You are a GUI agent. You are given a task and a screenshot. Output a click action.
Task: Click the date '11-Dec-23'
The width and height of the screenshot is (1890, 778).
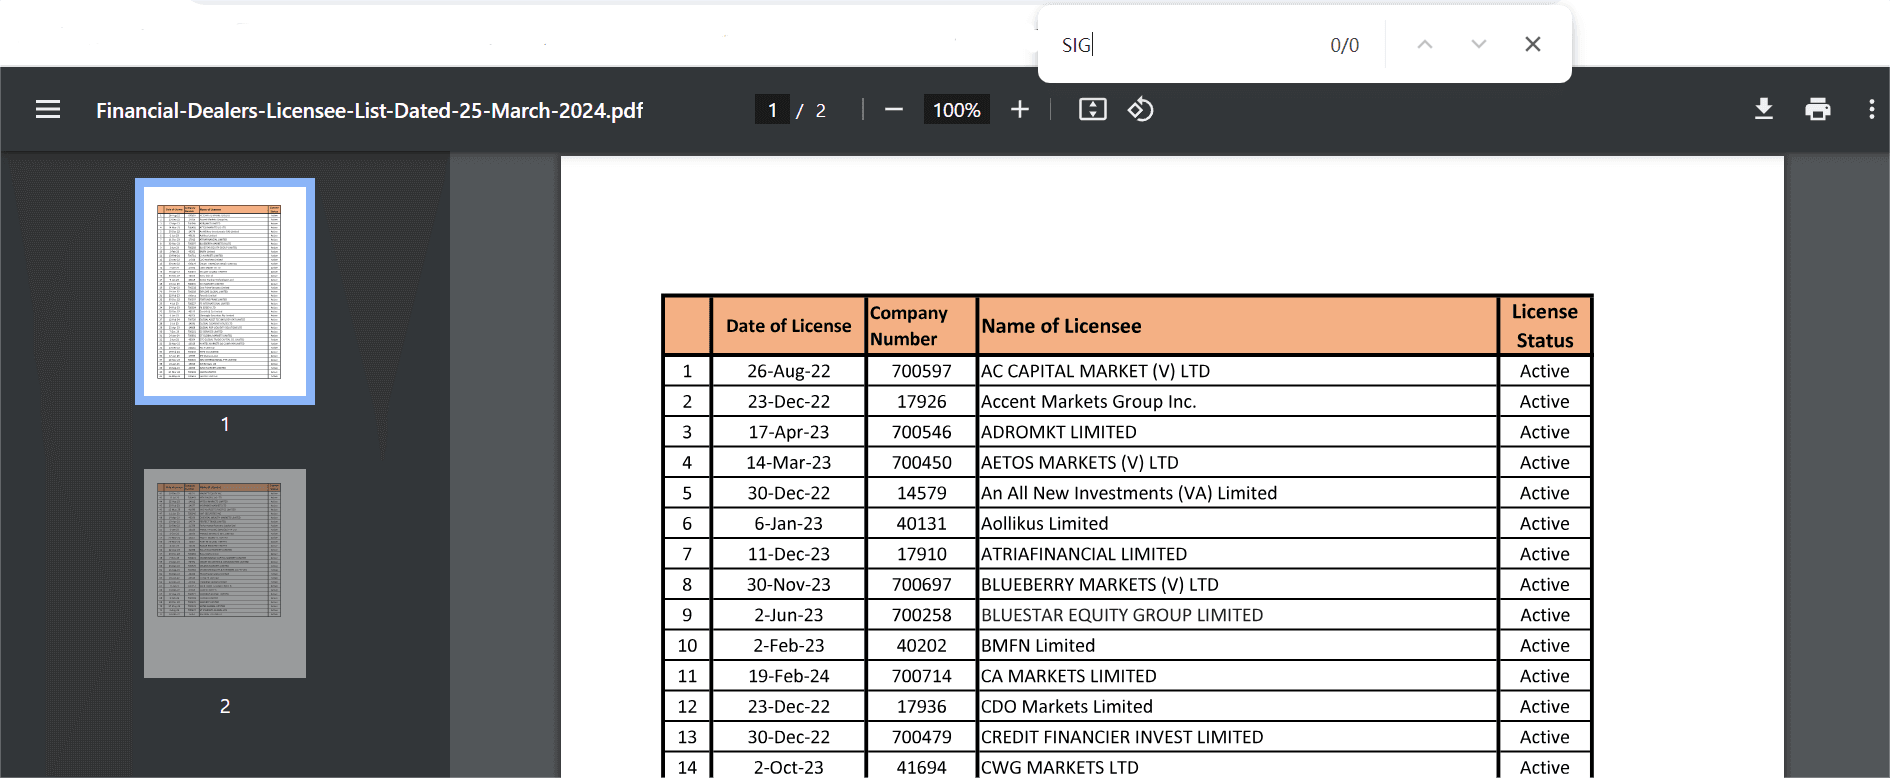[789, 554]
